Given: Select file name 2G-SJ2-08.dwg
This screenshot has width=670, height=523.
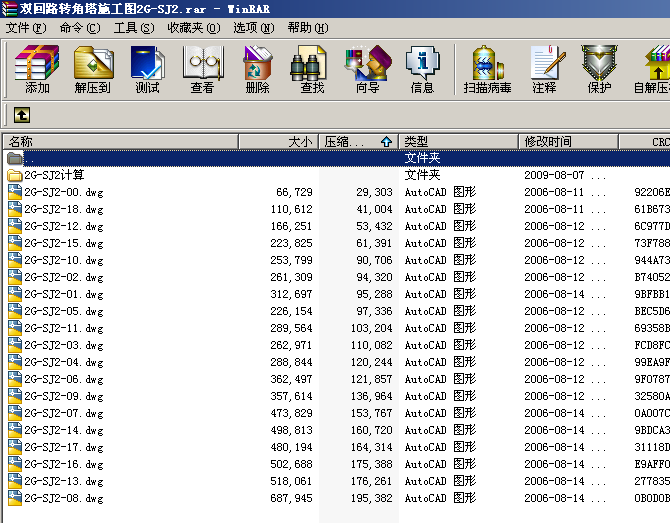Looking at the screenshot, I should [x=64, y=498].
